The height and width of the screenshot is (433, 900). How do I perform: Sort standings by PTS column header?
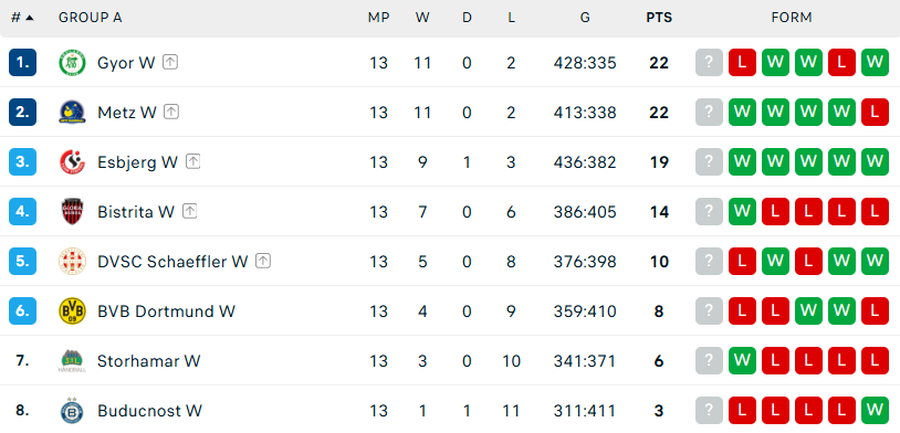tap(659, 17)
